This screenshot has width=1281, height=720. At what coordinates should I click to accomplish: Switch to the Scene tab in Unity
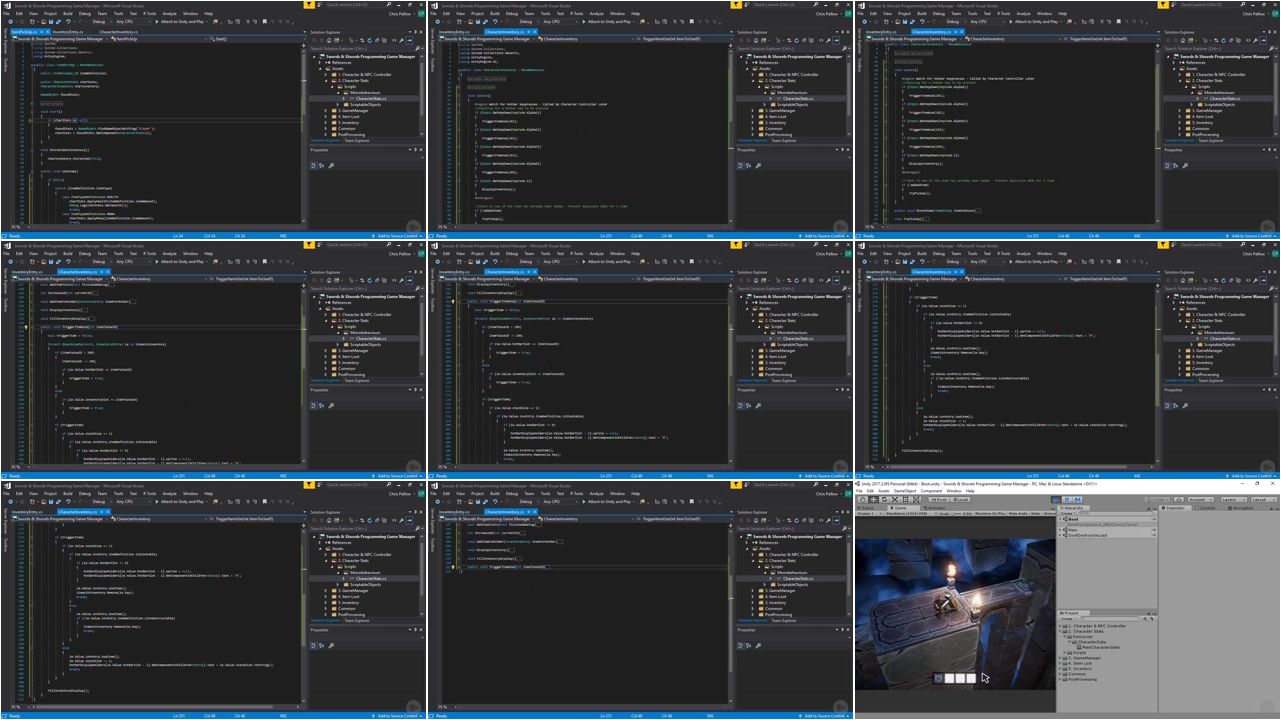866,508
